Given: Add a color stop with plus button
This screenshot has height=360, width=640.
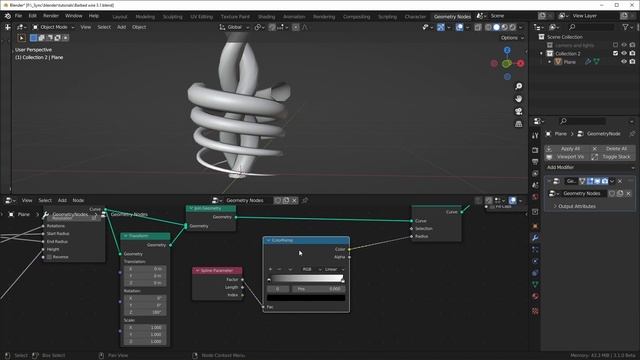Looking at the screenshot, I should pyautogui.click(x=270, y=269).
